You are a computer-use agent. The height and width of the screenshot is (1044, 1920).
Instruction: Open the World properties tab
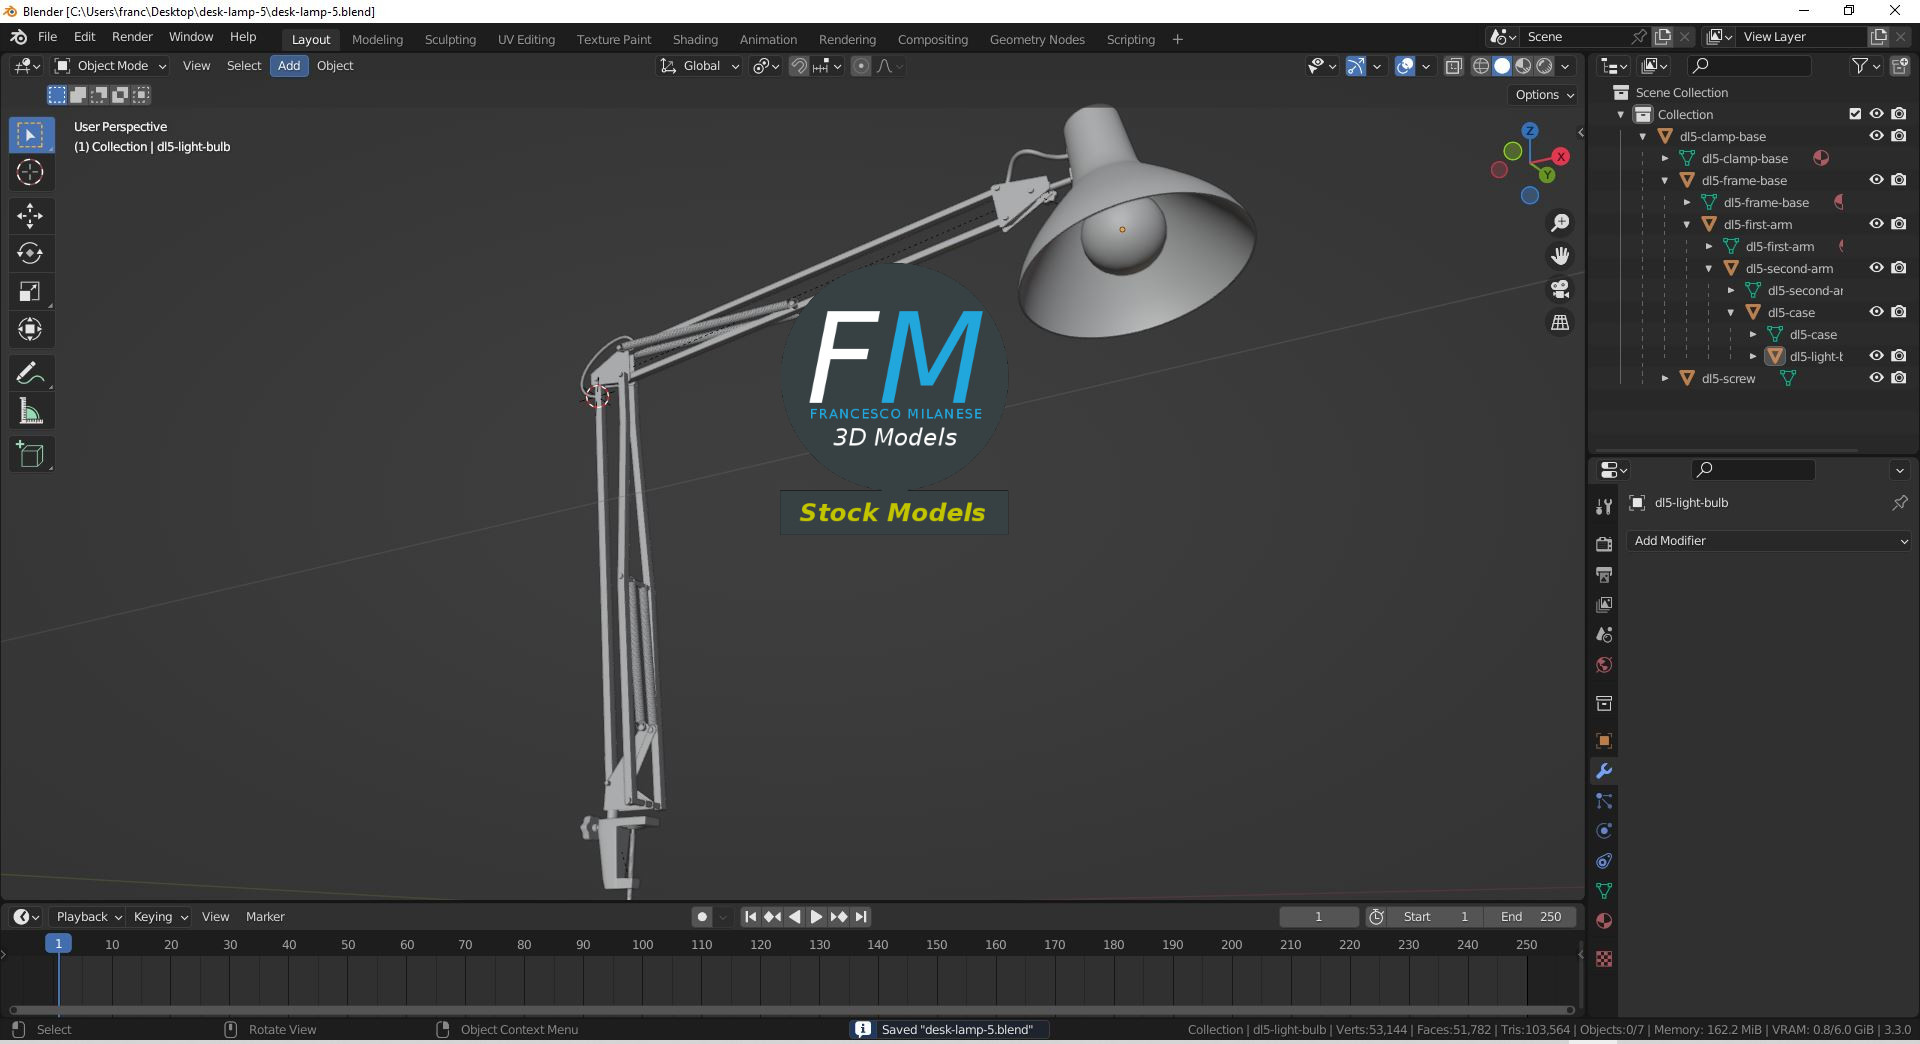(1604, 665)
